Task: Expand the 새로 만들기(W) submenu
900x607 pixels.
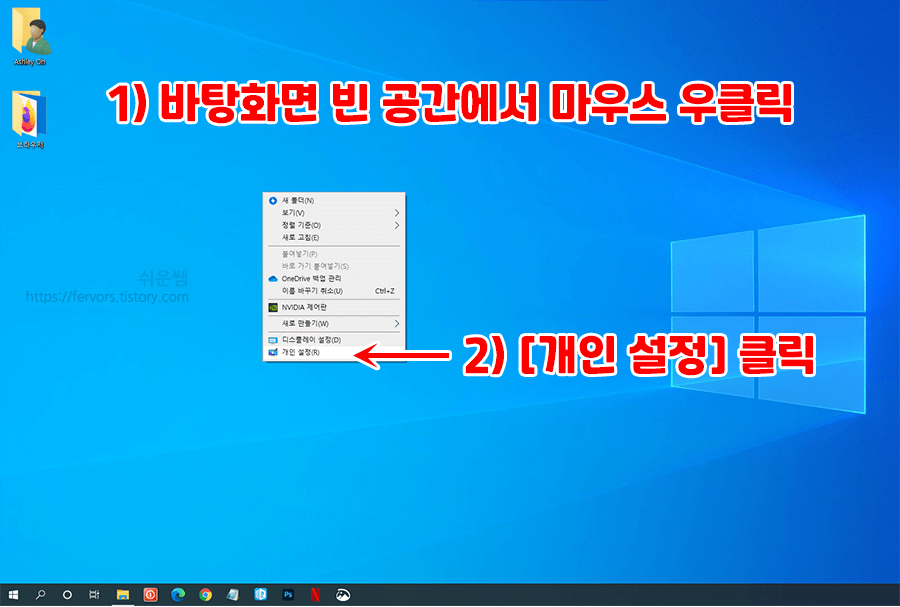Action: (334, 324)
